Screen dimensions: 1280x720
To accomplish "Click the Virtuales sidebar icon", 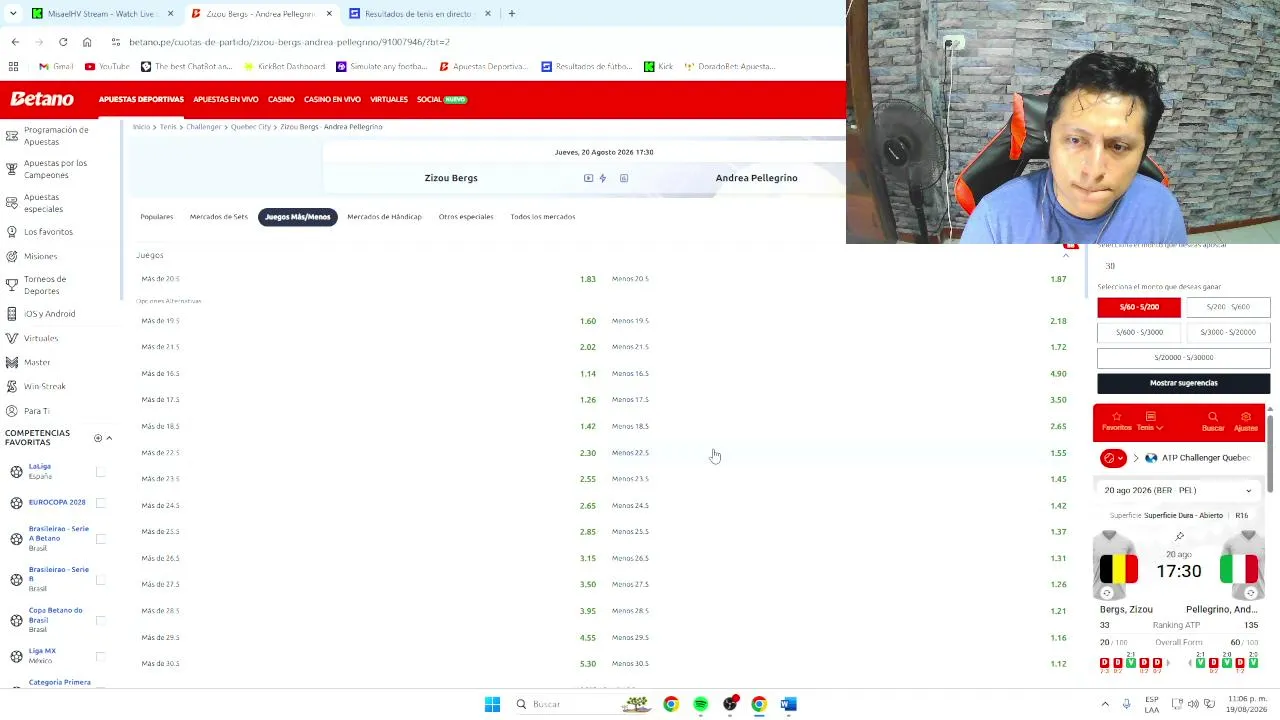I will (x=12, y=338).
